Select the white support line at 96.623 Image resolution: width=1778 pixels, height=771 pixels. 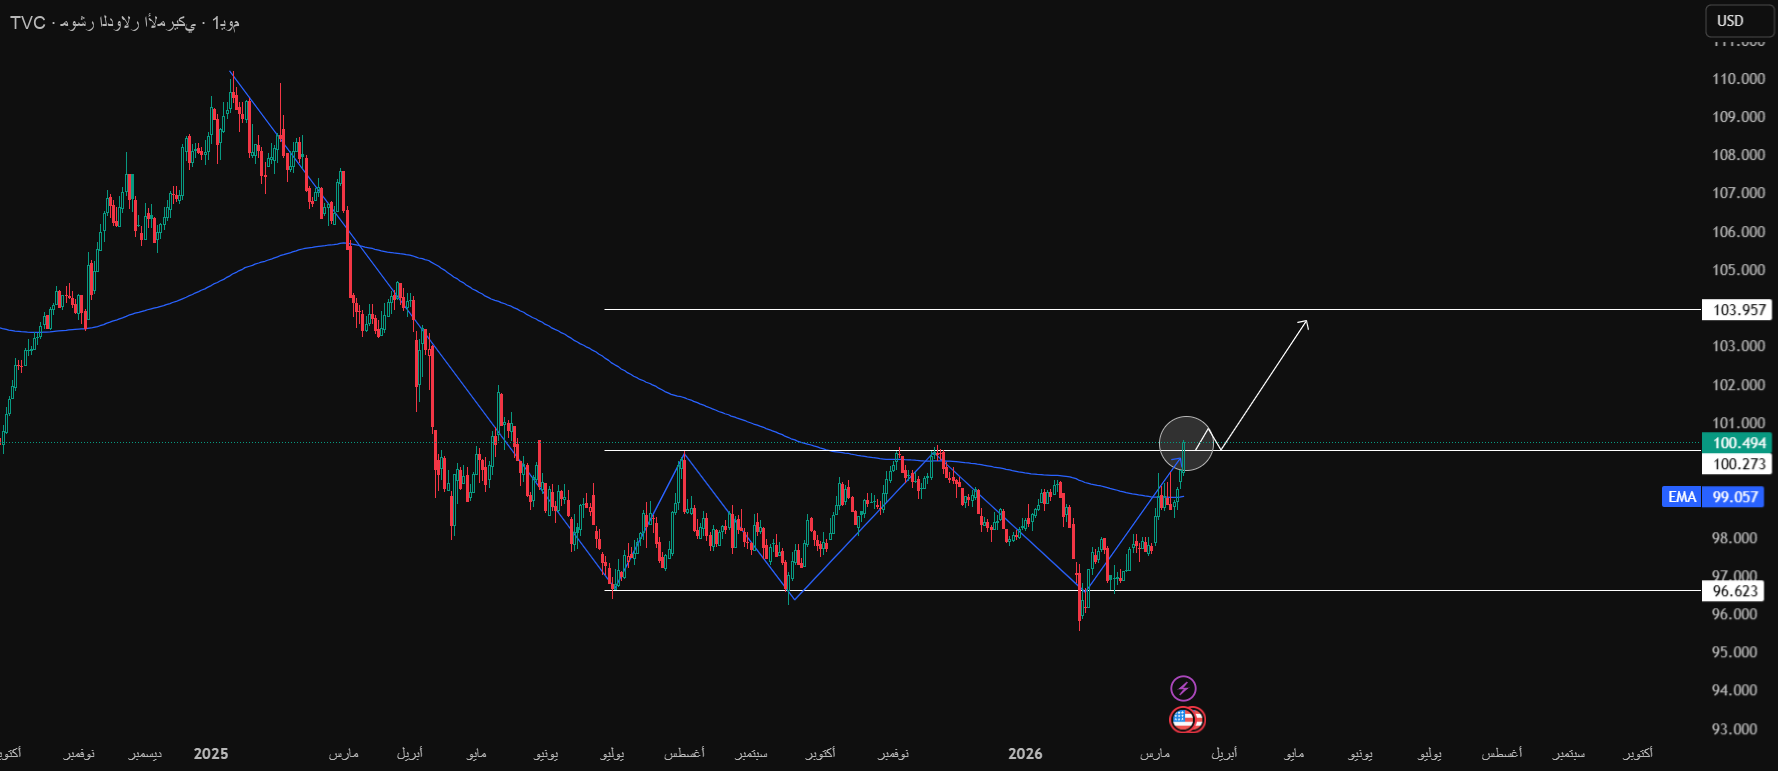coord(900,591)
